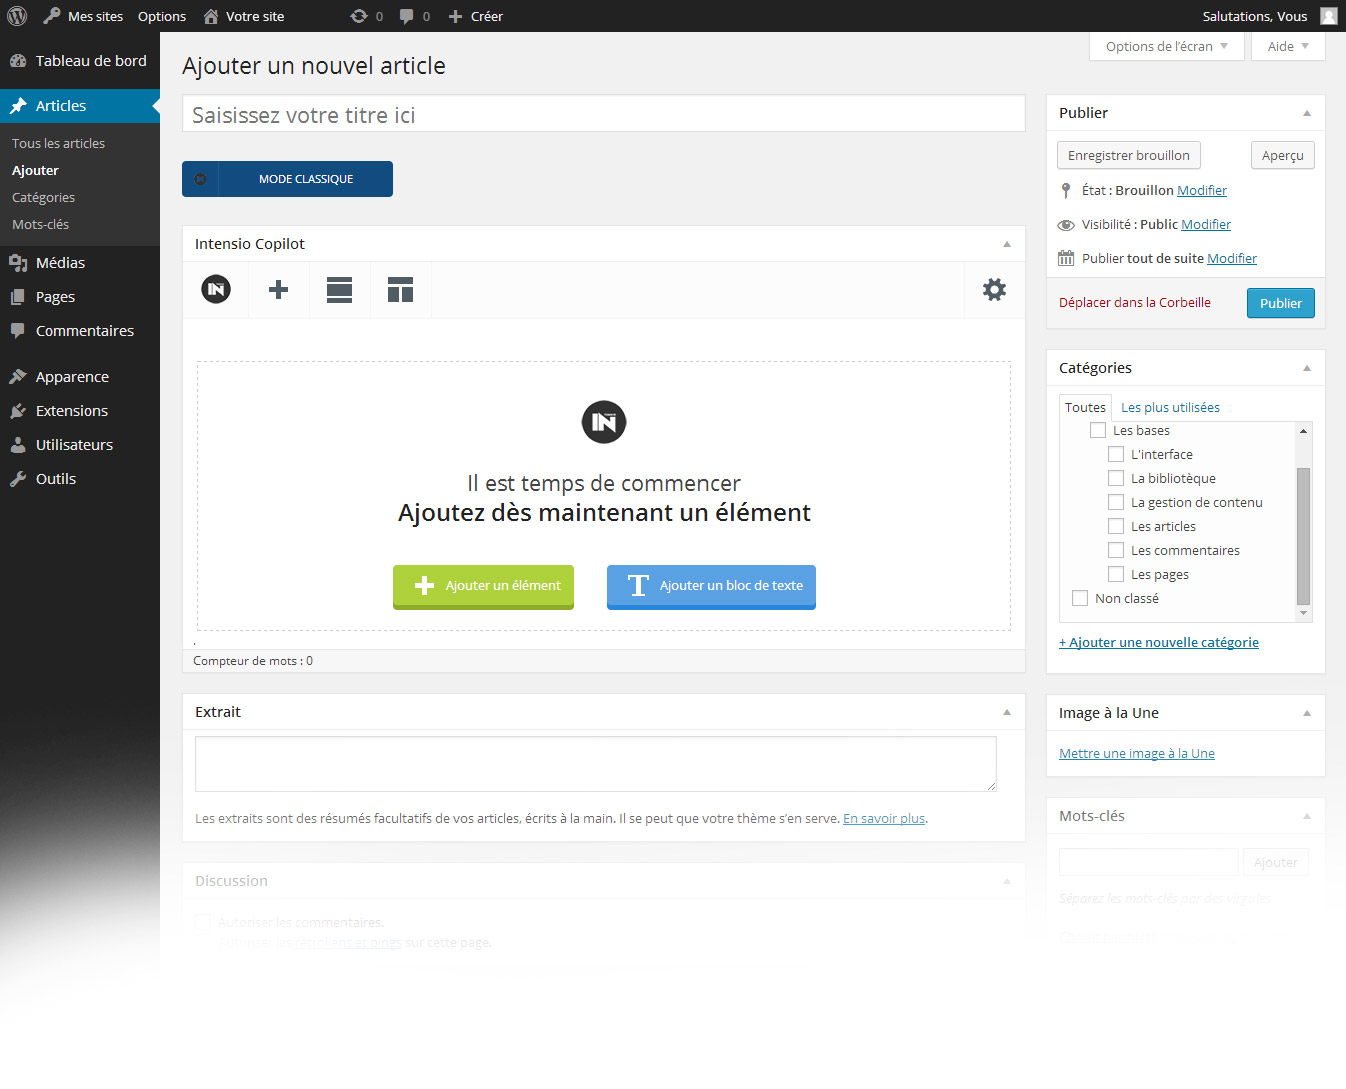This screenshot has width=1346, height=1089.
Task: Check the Les articles category
Action: point(1116,526)
